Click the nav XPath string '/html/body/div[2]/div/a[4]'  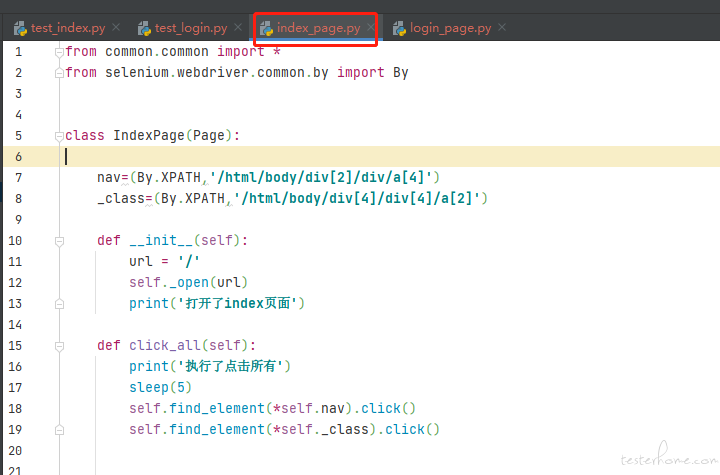pos(321,177)
